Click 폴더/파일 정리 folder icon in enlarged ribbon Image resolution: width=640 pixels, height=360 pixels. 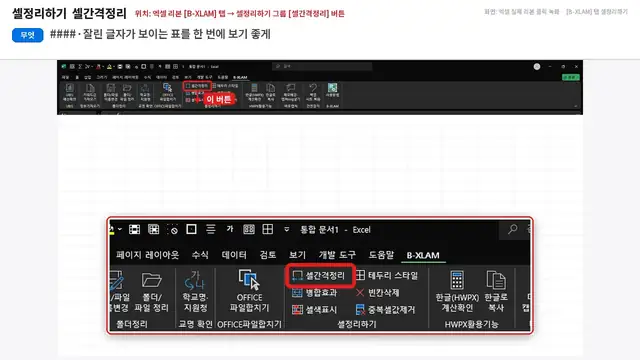click(151, 280)
